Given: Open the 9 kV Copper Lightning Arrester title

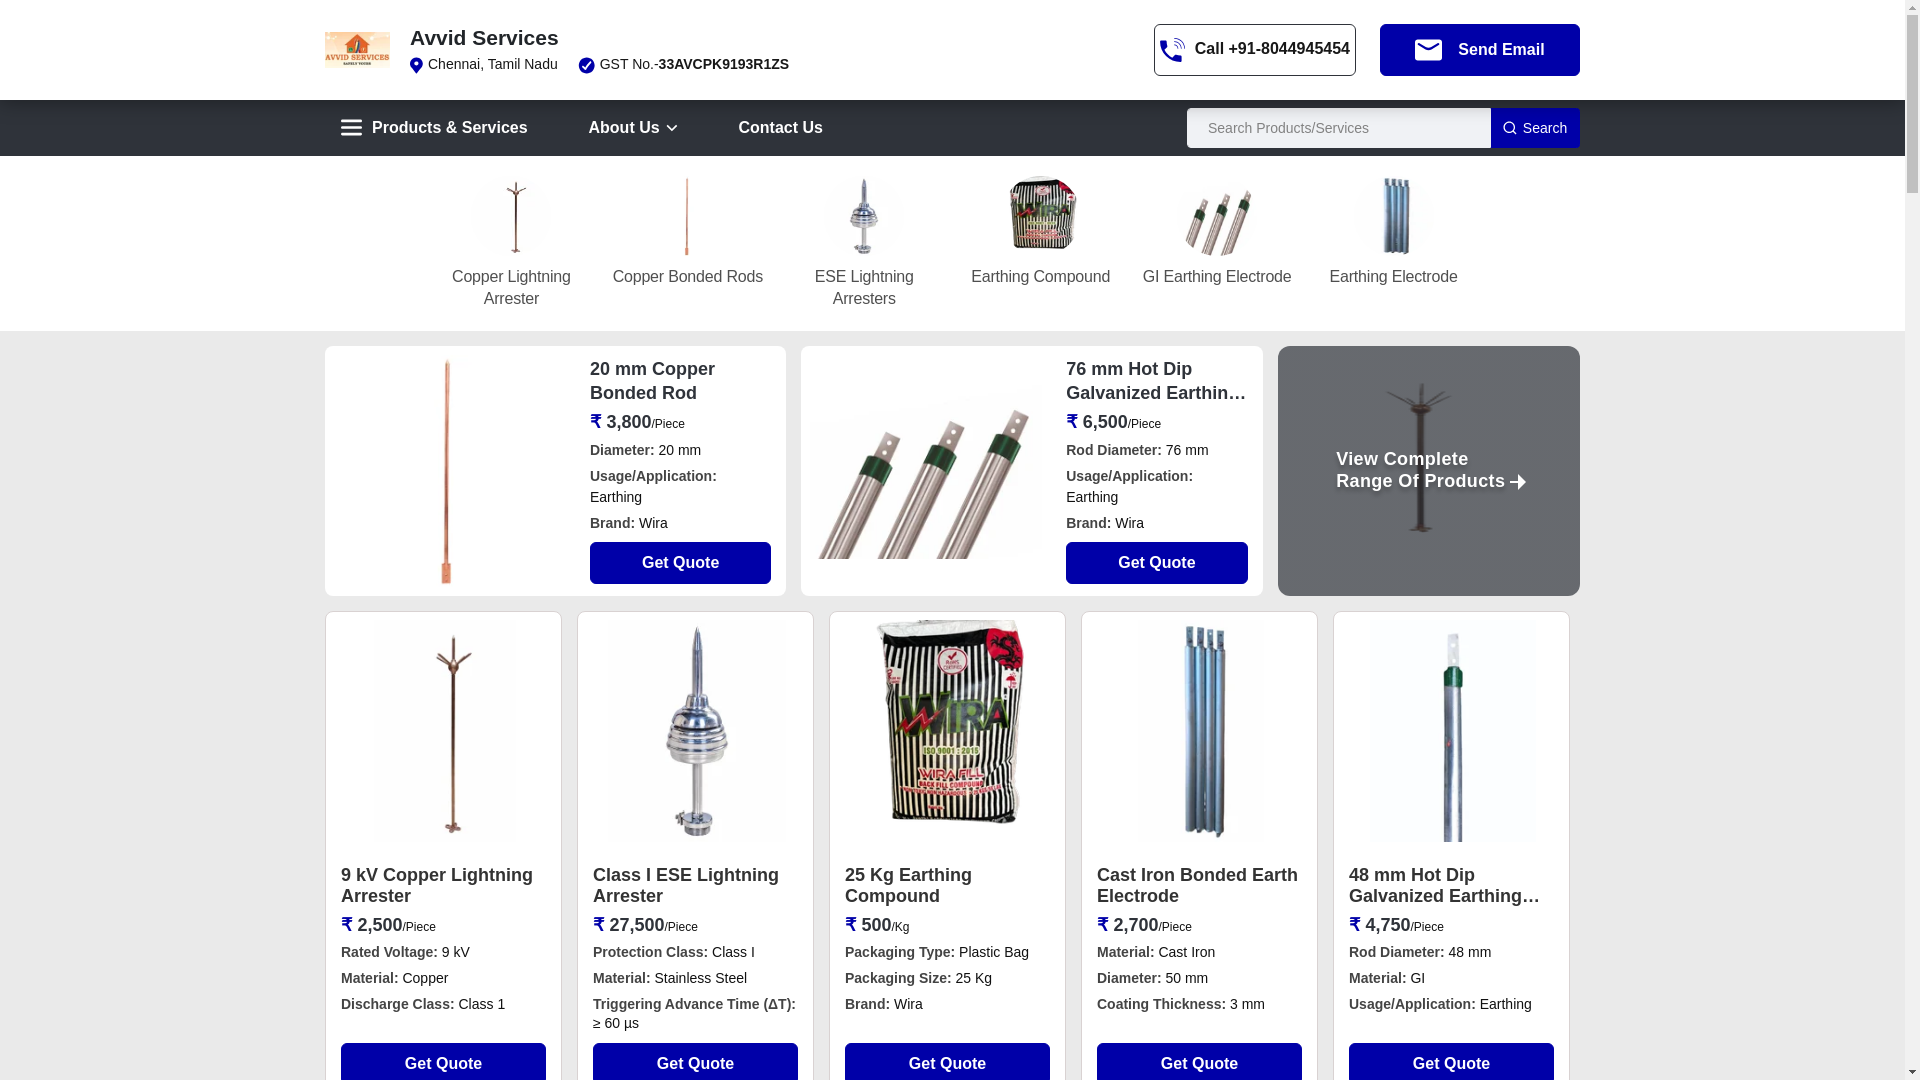Looking at the screenshot, I should [437, 885].
